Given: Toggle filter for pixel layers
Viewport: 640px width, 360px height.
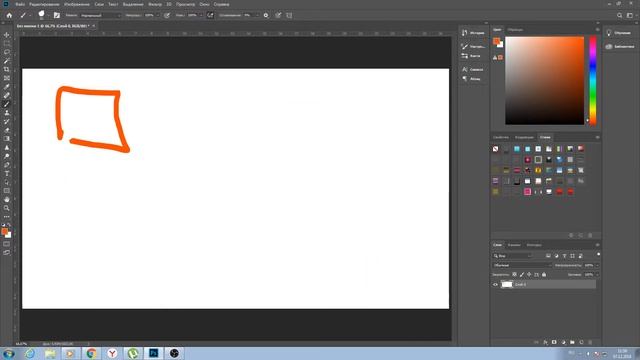Looking at the screenshot, I should coord(548,256).
